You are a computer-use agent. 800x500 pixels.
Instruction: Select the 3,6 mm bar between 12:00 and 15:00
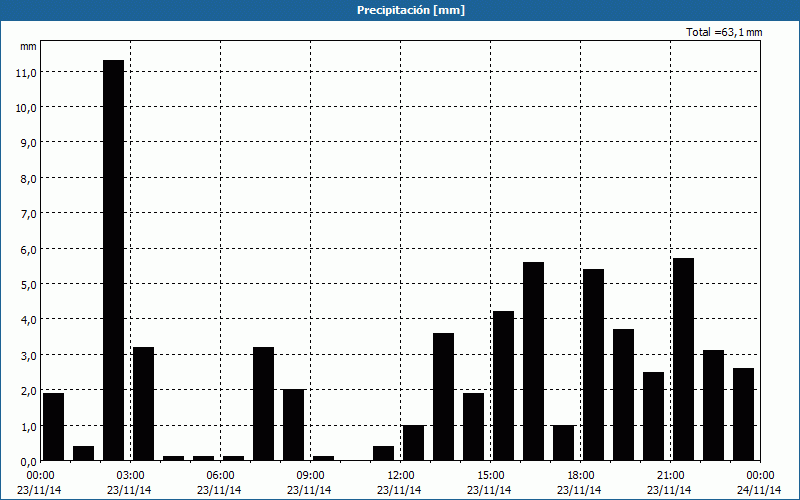point(443,397)
